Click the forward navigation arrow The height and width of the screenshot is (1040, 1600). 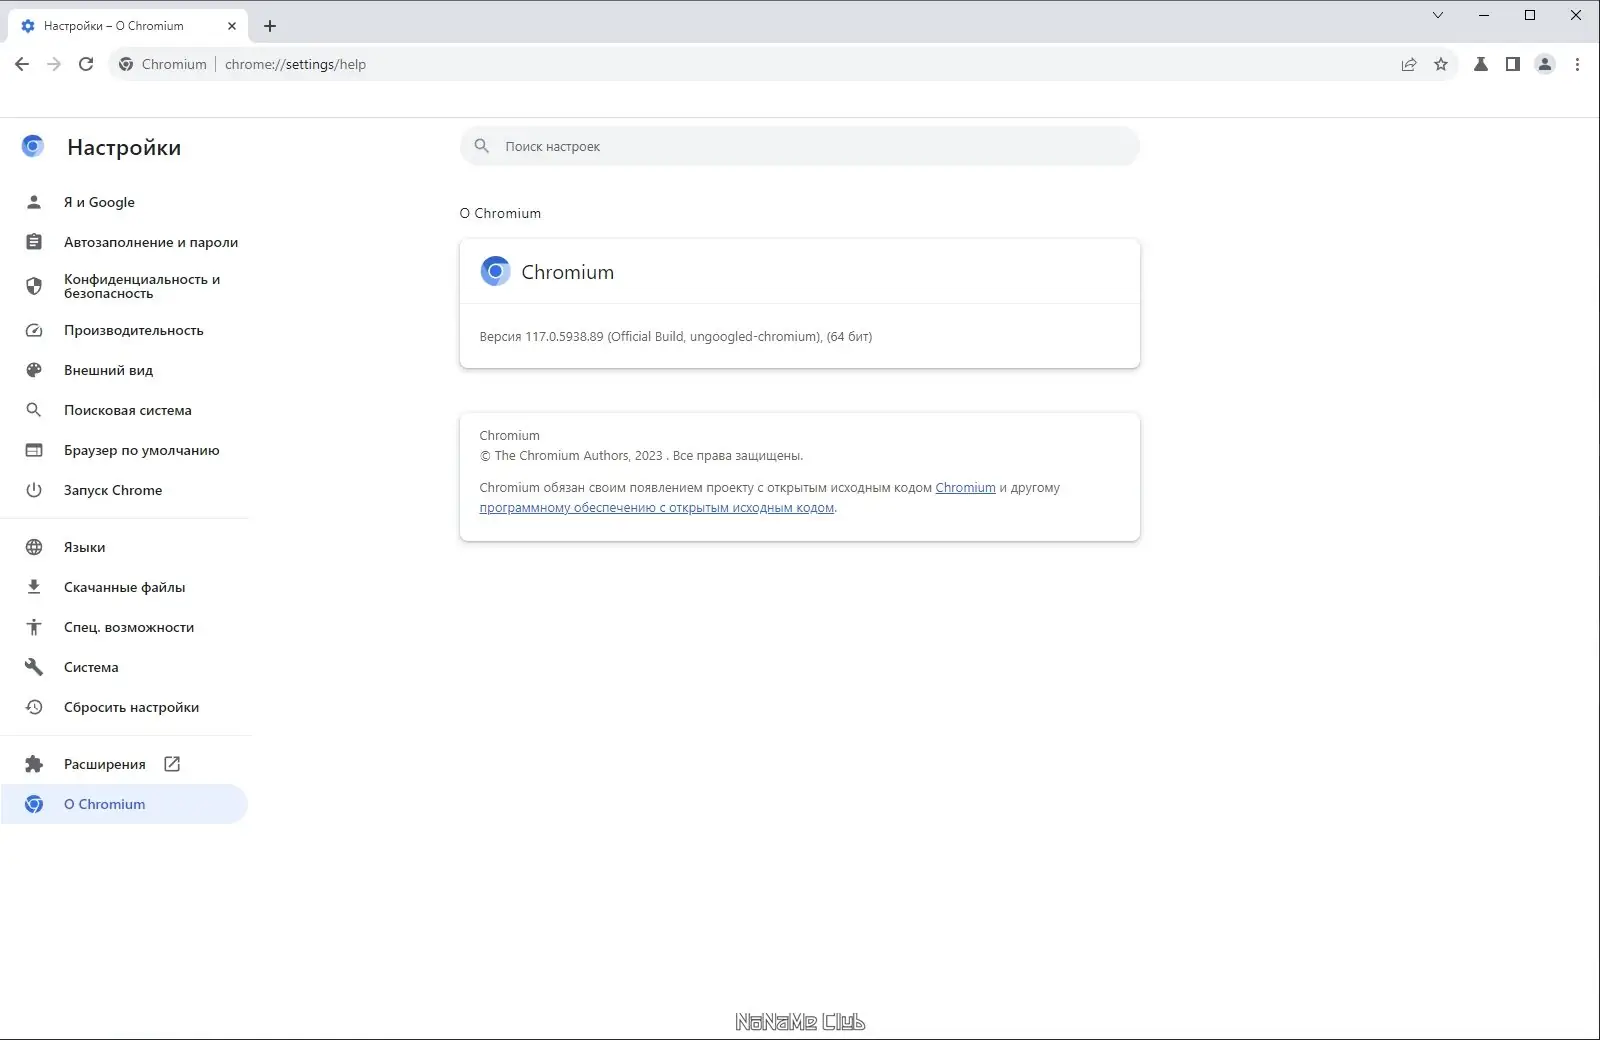[54, 64]
